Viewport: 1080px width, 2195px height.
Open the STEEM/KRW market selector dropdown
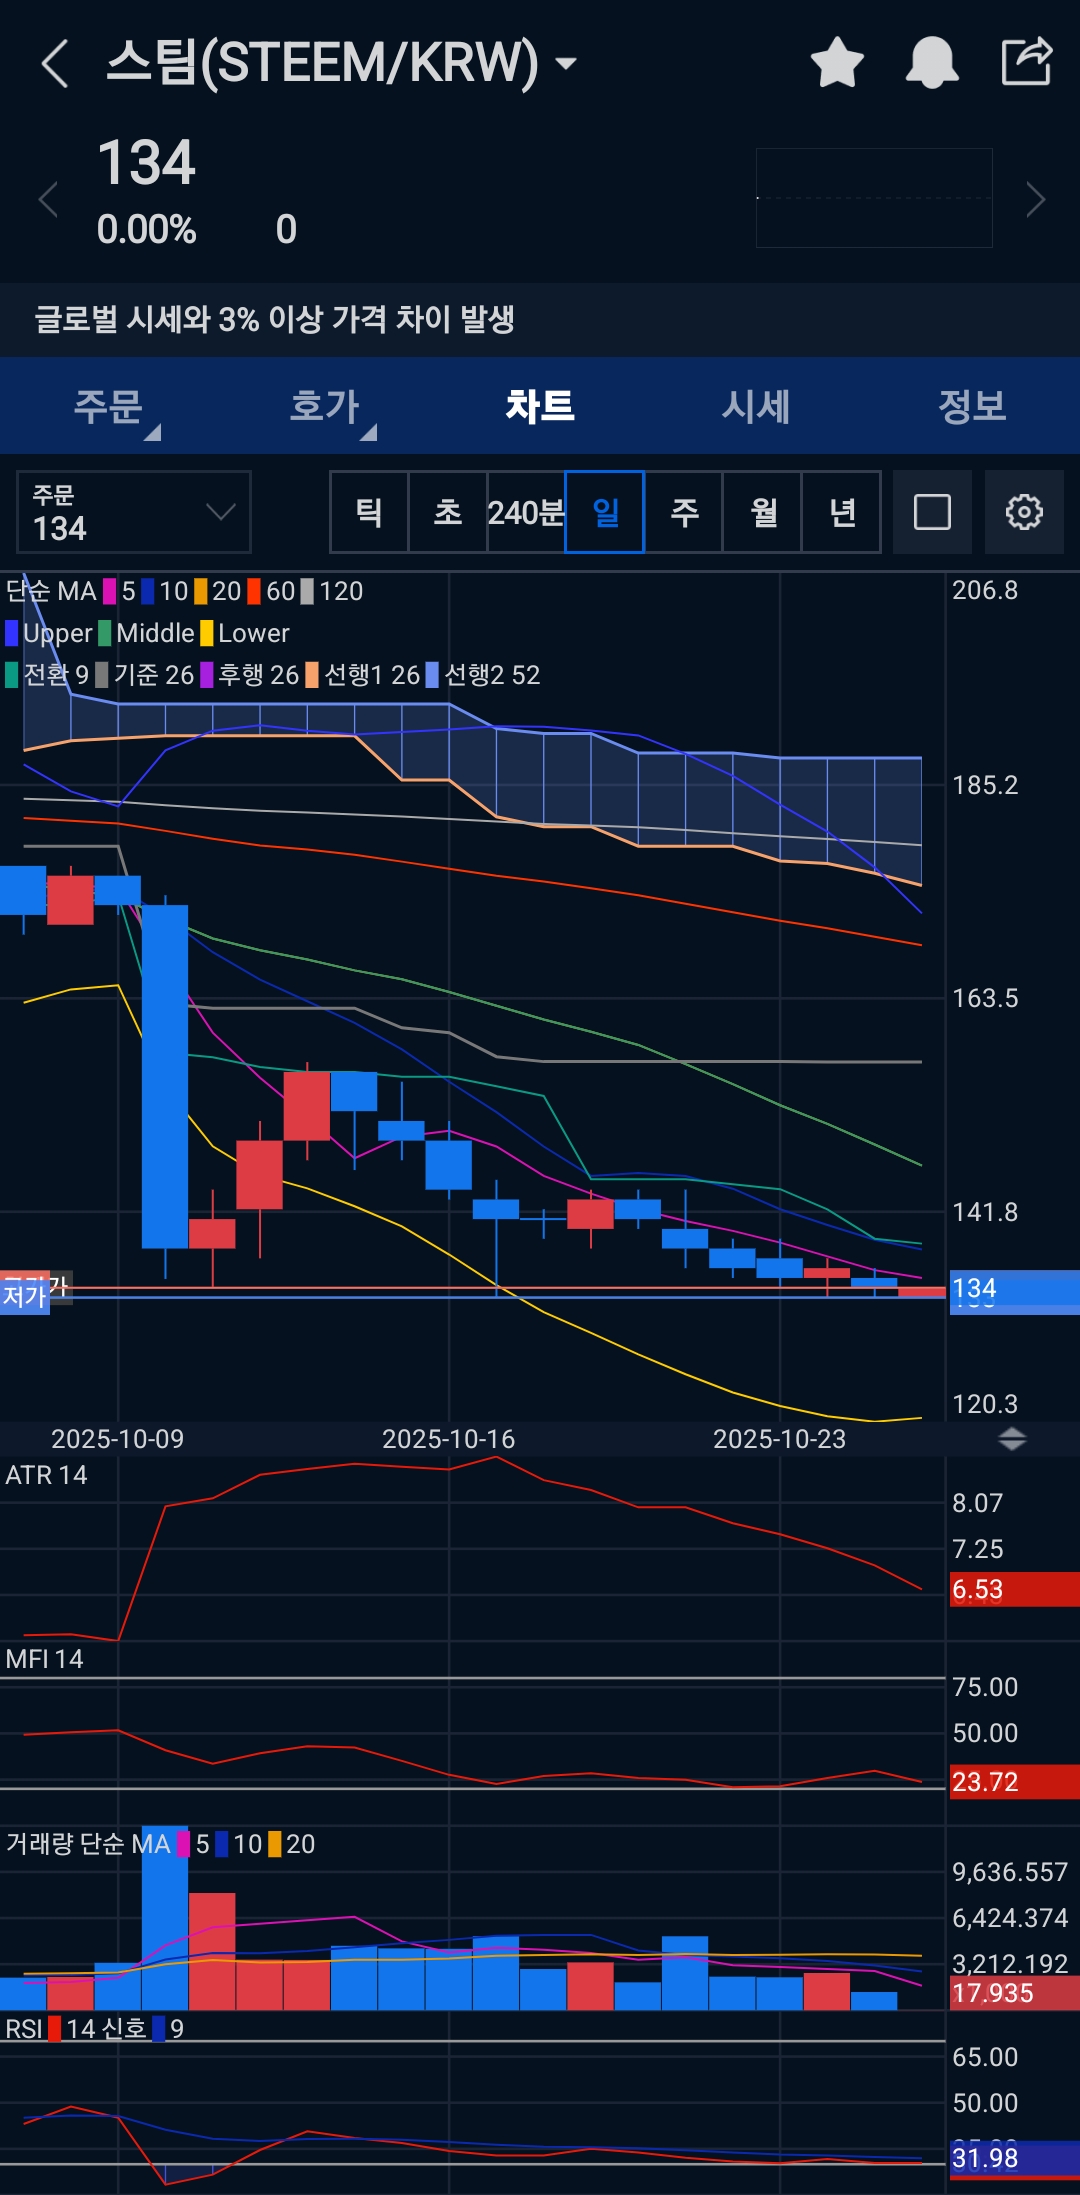[x=341, y=63]
